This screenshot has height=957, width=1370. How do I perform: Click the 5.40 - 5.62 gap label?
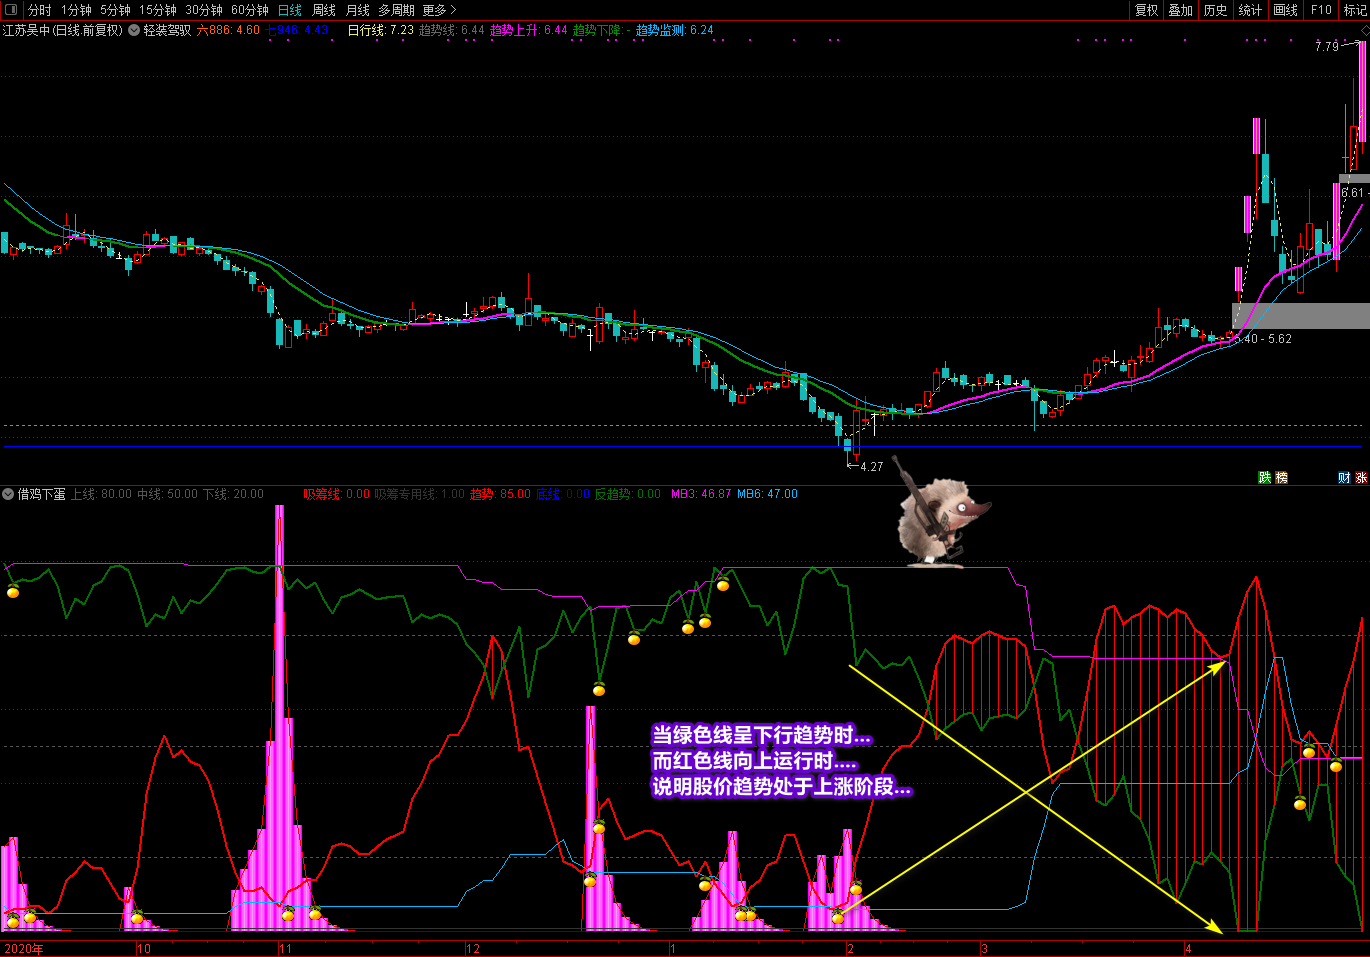1263,339
